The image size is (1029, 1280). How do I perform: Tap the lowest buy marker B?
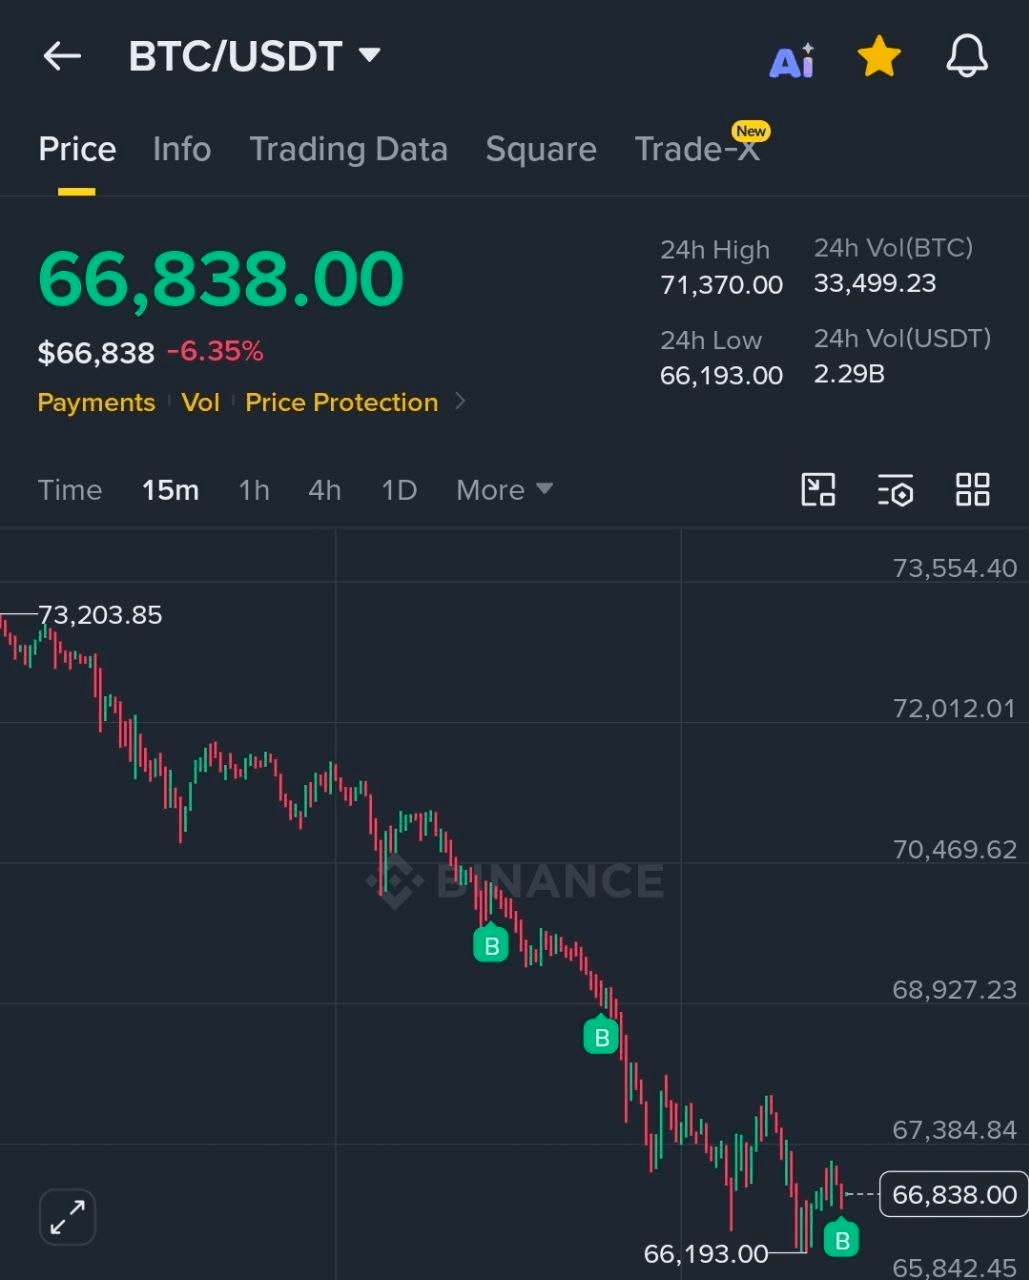(x=841, y=1238)
